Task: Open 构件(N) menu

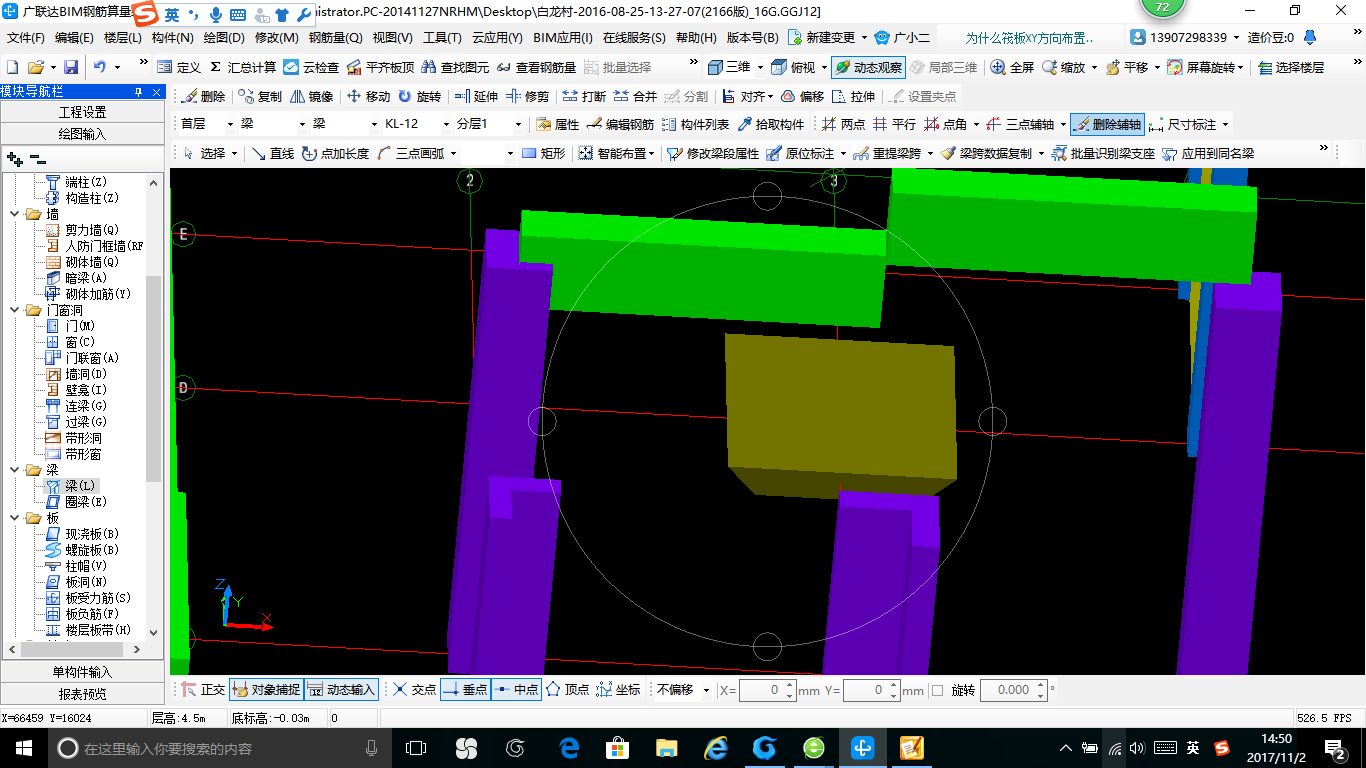Action: click(x=172, y=38)
